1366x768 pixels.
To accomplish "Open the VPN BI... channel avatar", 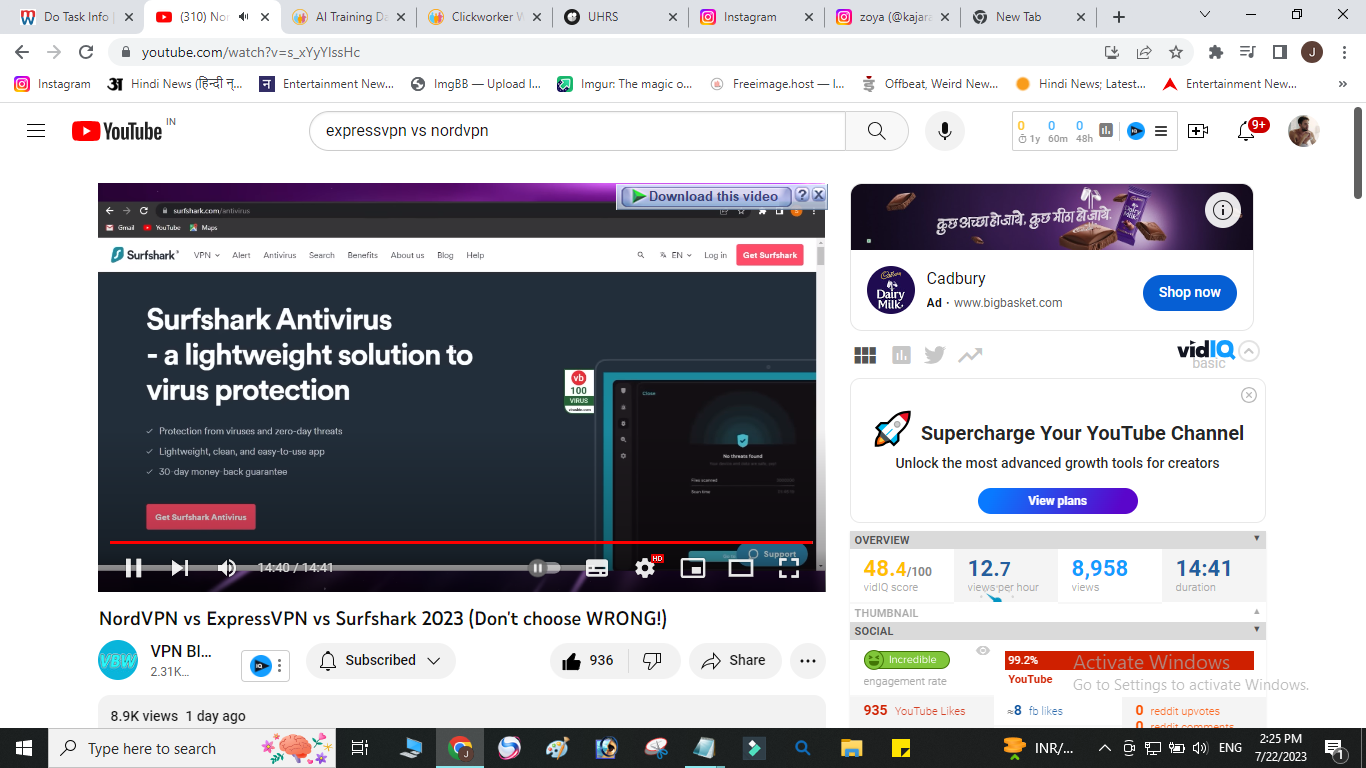I will 118,661.
